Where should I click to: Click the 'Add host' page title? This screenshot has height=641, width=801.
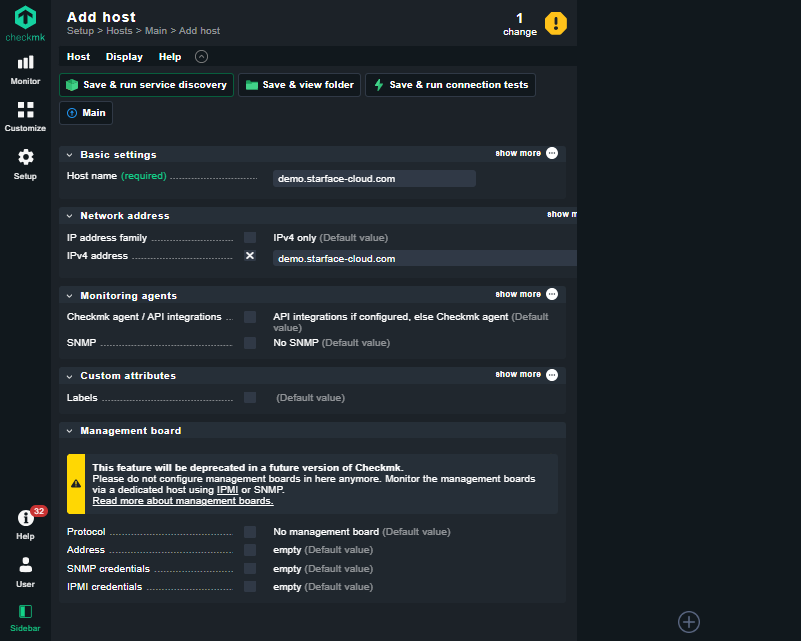click(x=101, y=17)
